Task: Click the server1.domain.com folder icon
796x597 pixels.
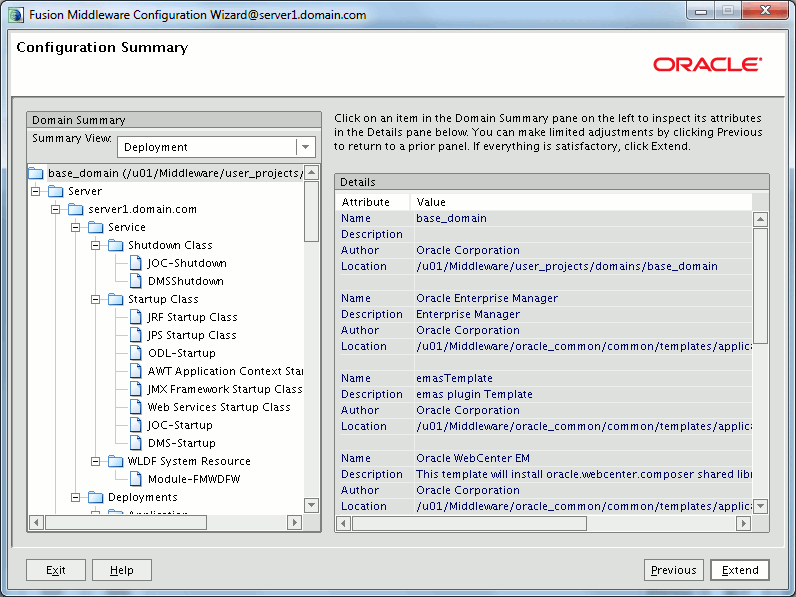Action: pos(76,209)
